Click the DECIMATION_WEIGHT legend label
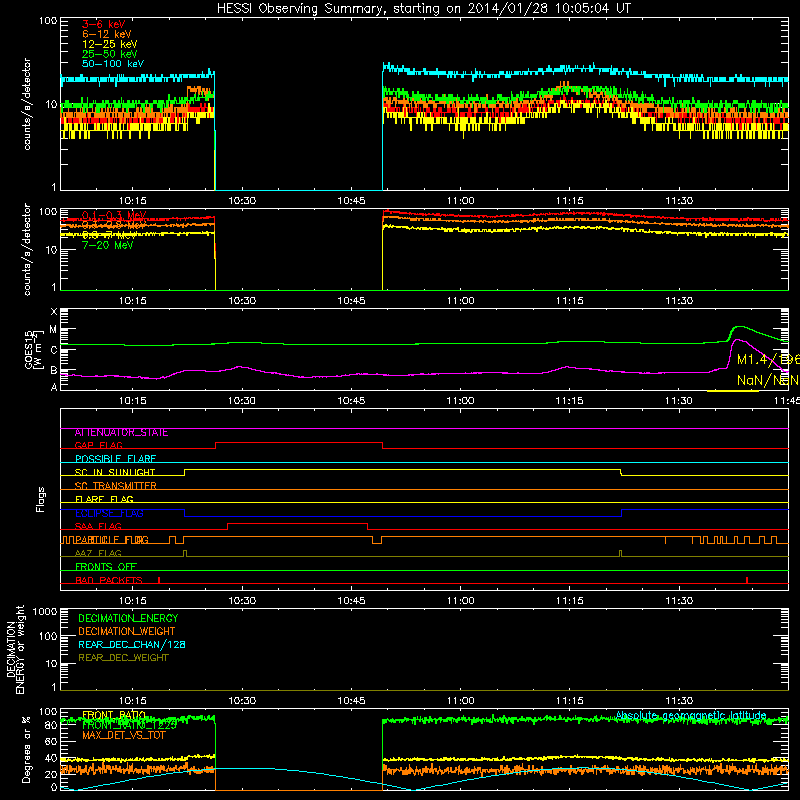The width and height of the screenshot is (800, 800). (x=127, y=631)
